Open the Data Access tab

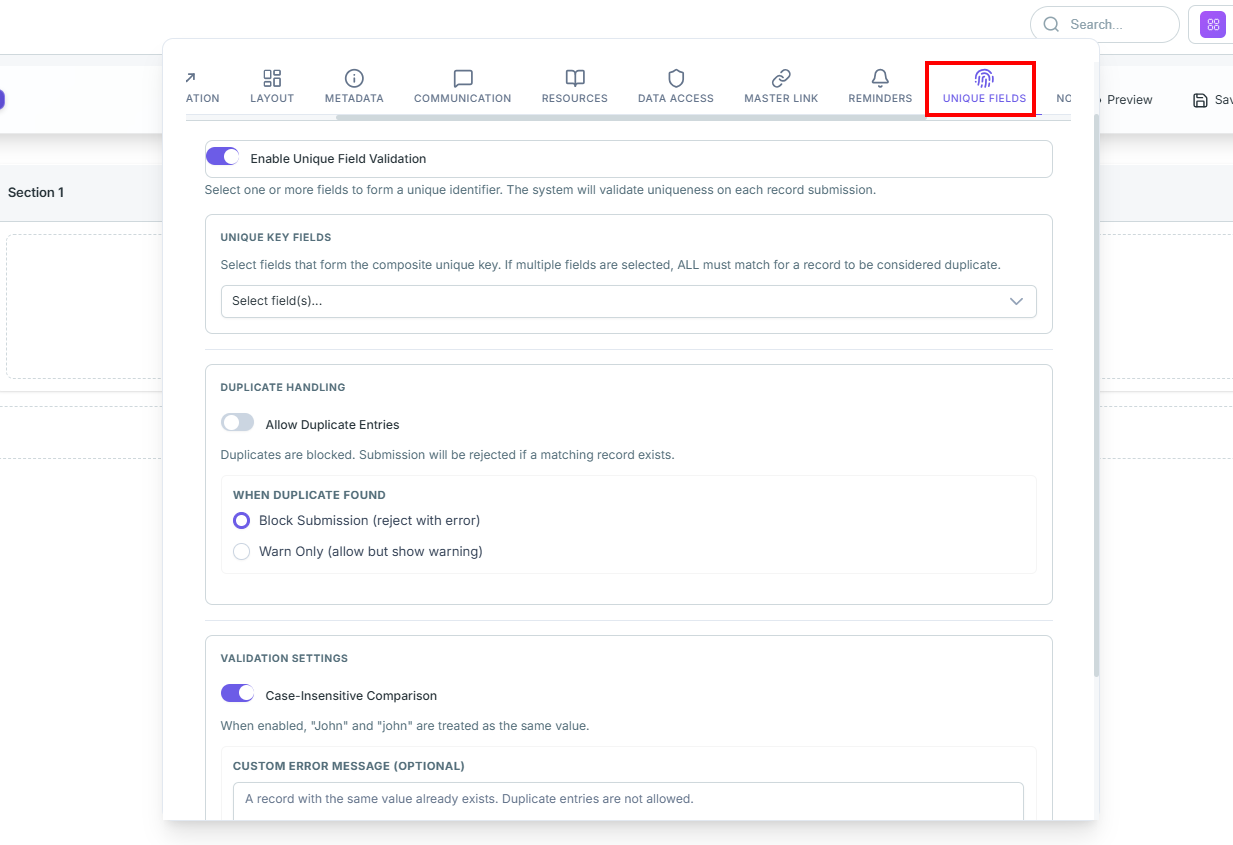pyautogui.click(x=676, y=87)
